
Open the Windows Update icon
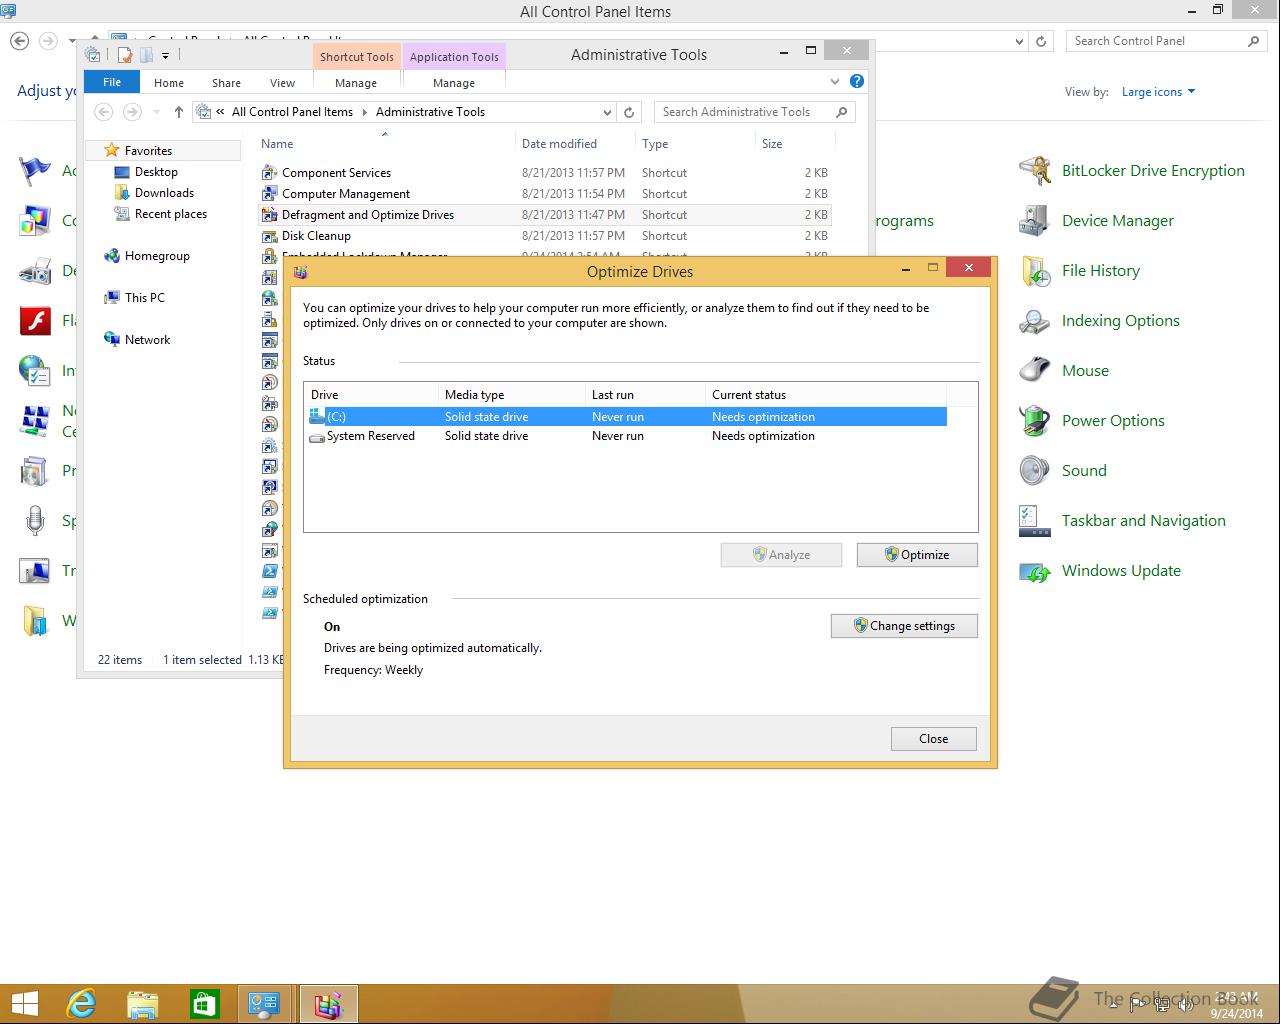click(x=1035, y=571)
